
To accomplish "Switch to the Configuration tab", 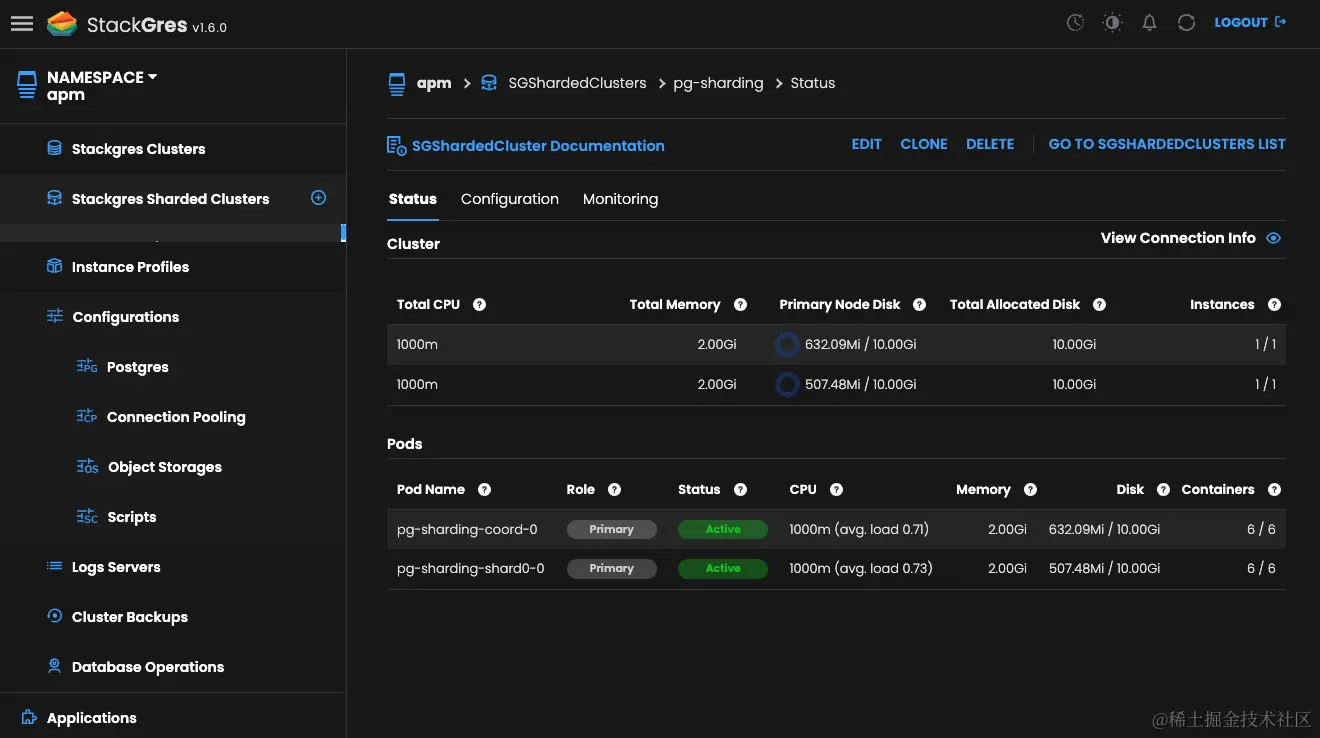I will 509,199.
